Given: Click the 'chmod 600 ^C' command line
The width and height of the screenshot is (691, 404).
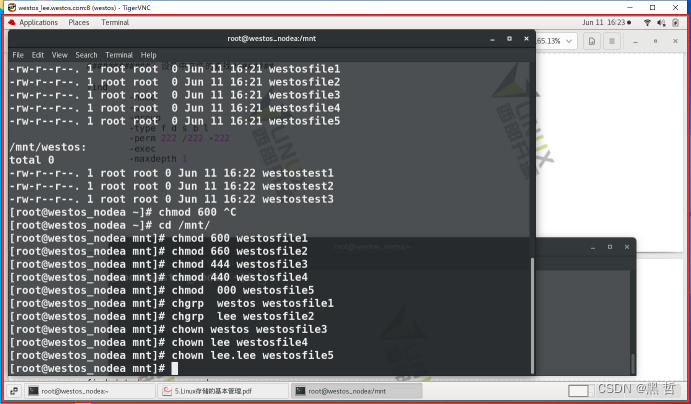Looking at the screenshot, I should coord(123,212).
